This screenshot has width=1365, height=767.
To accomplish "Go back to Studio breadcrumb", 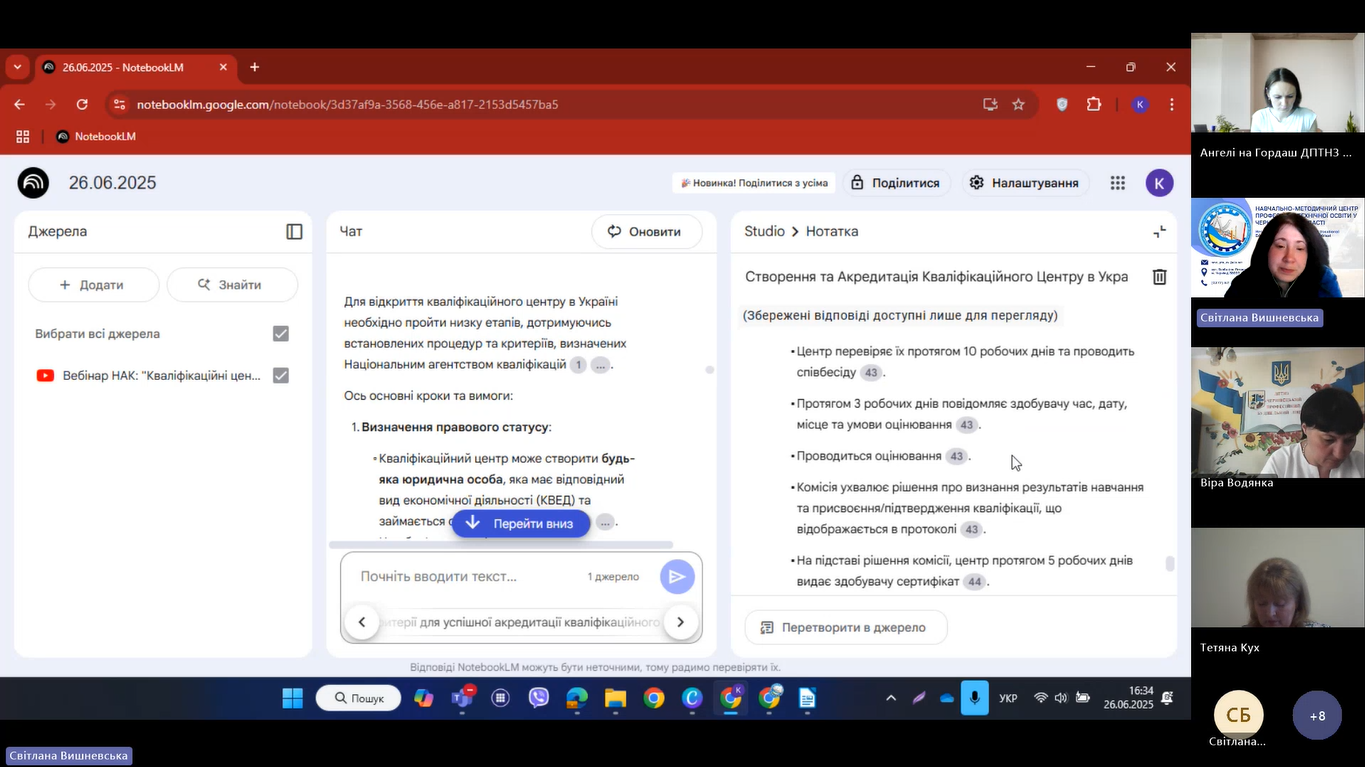I will pos(764,231).
